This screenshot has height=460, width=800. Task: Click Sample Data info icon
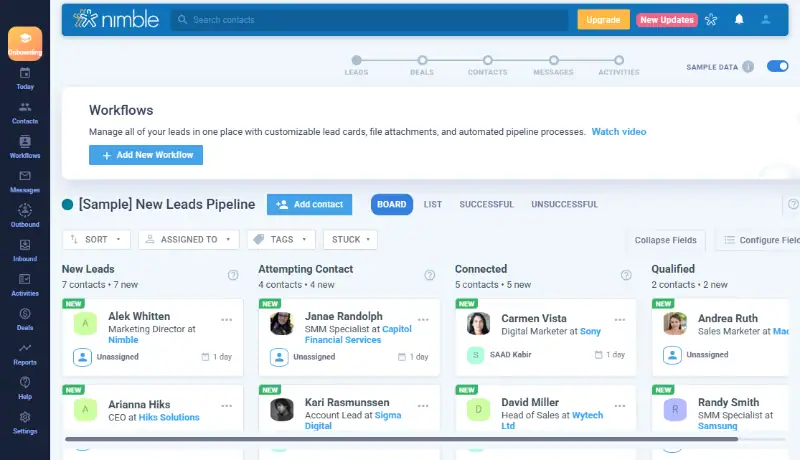coord(748,67)
